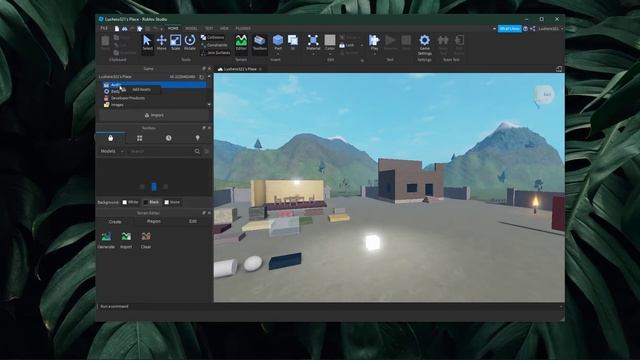Screen dimensions: 640x360
Task: Choose the Scale tool
Action: [176, 42]
